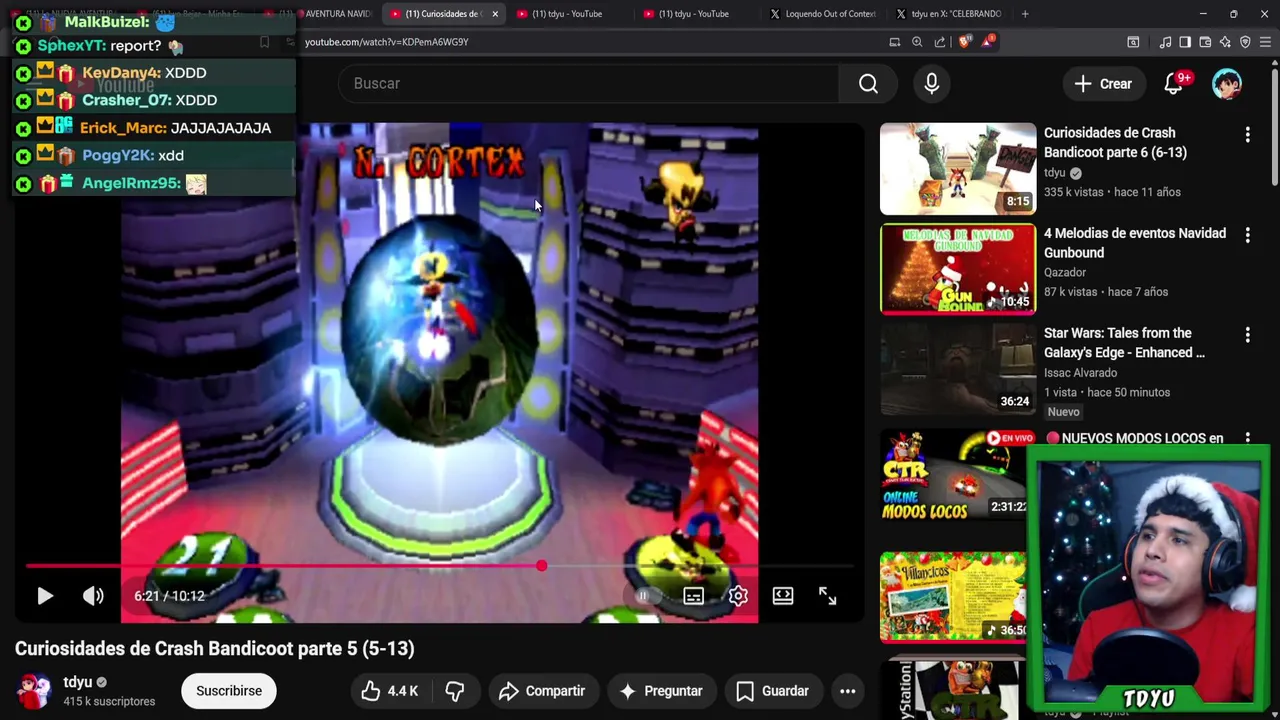Turn on subtitles in the player
The image size is (1280, 720).
(693, 596)
